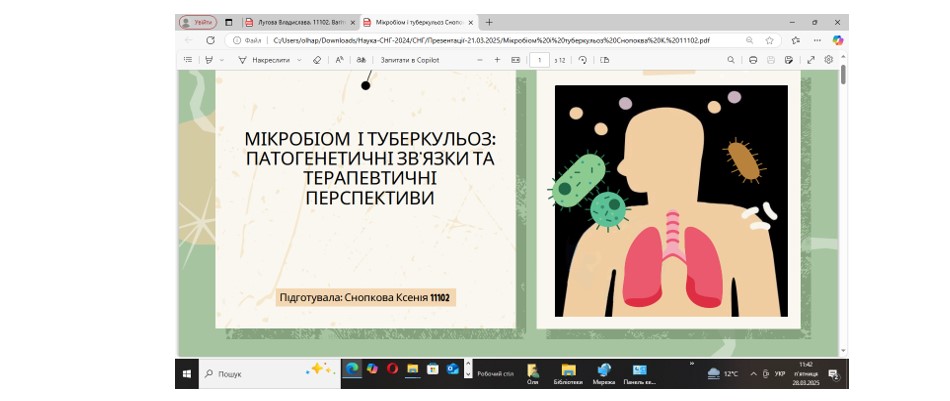The image size is (950, 401).
Task: Open PDF settings gear icon
Action: click(x=828, y=60)
